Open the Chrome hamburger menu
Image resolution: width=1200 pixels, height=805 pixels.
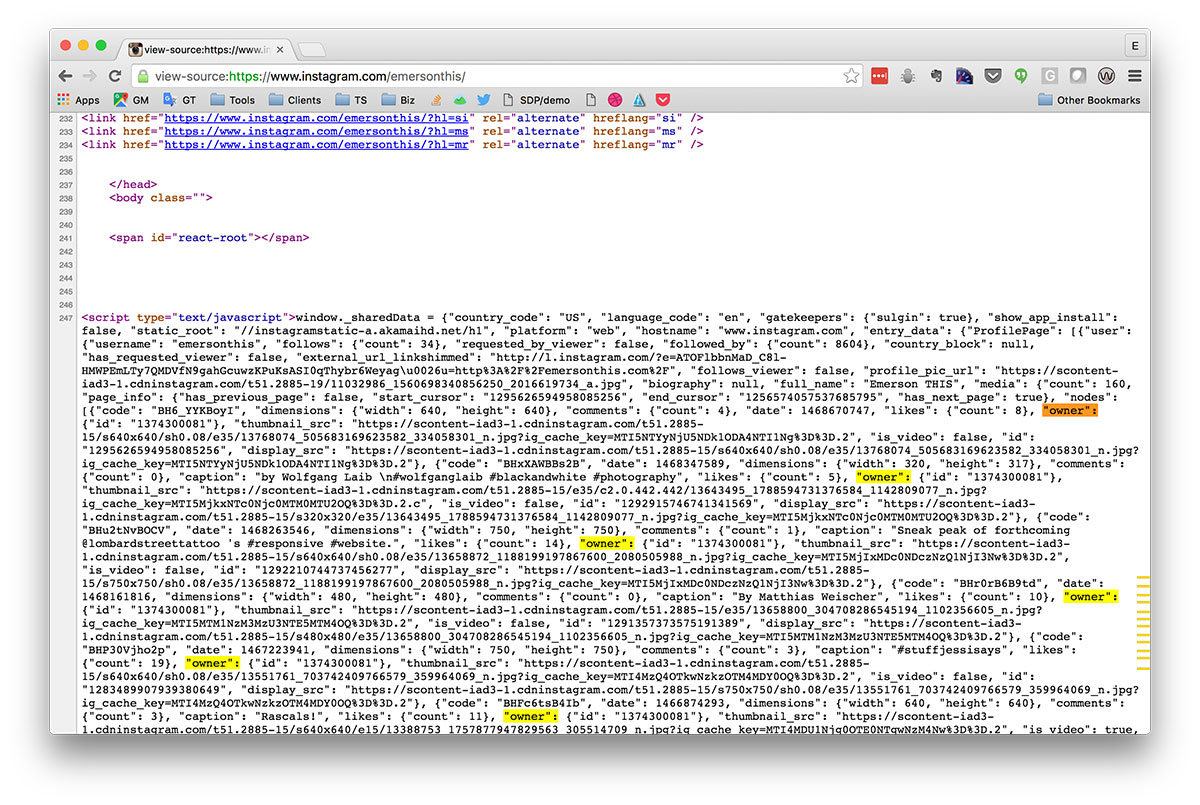tap(1135, 76)
